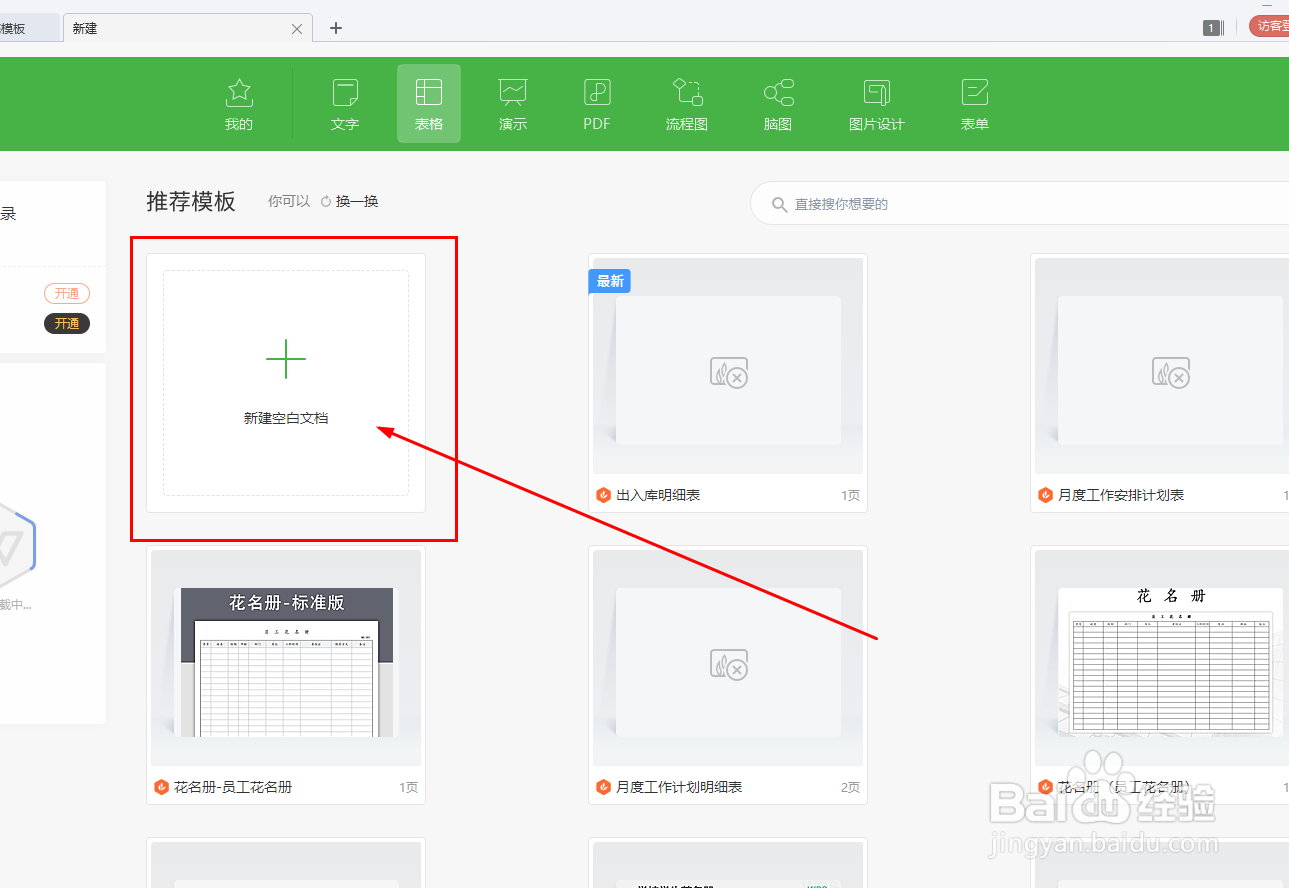Click the dark 开通 button
The height and width of the screenshot is (888, 1289).
pos(67,323)
